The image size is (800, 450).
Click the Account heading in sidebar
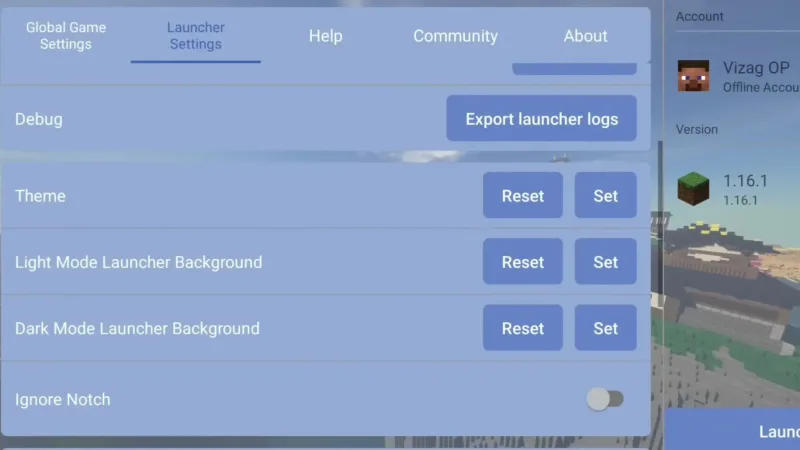pyautogui.click(x=699, y=16)
